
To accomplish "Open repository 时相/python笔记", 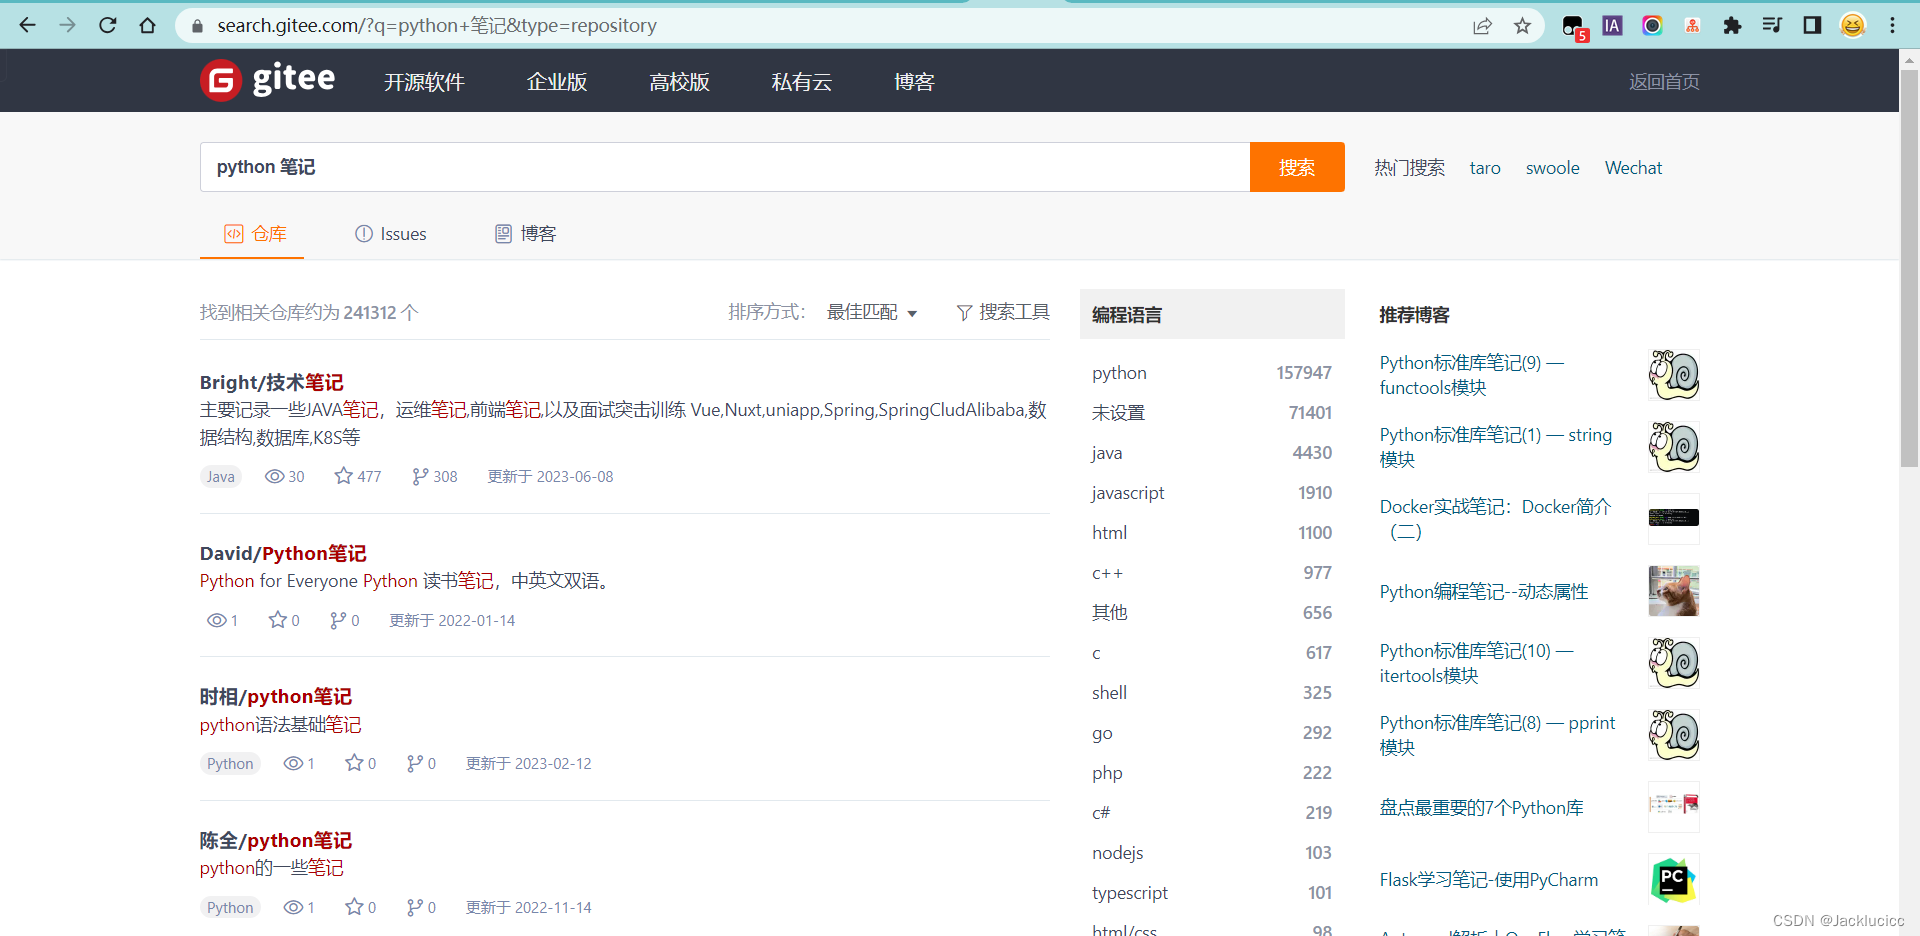I will [275, 696].
